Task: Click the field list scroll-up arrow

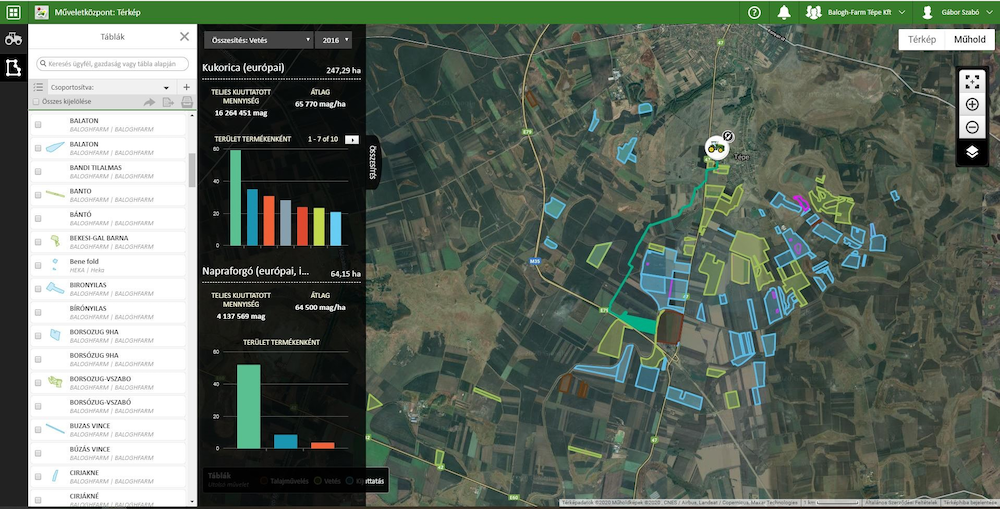Action: click(192, 117)
